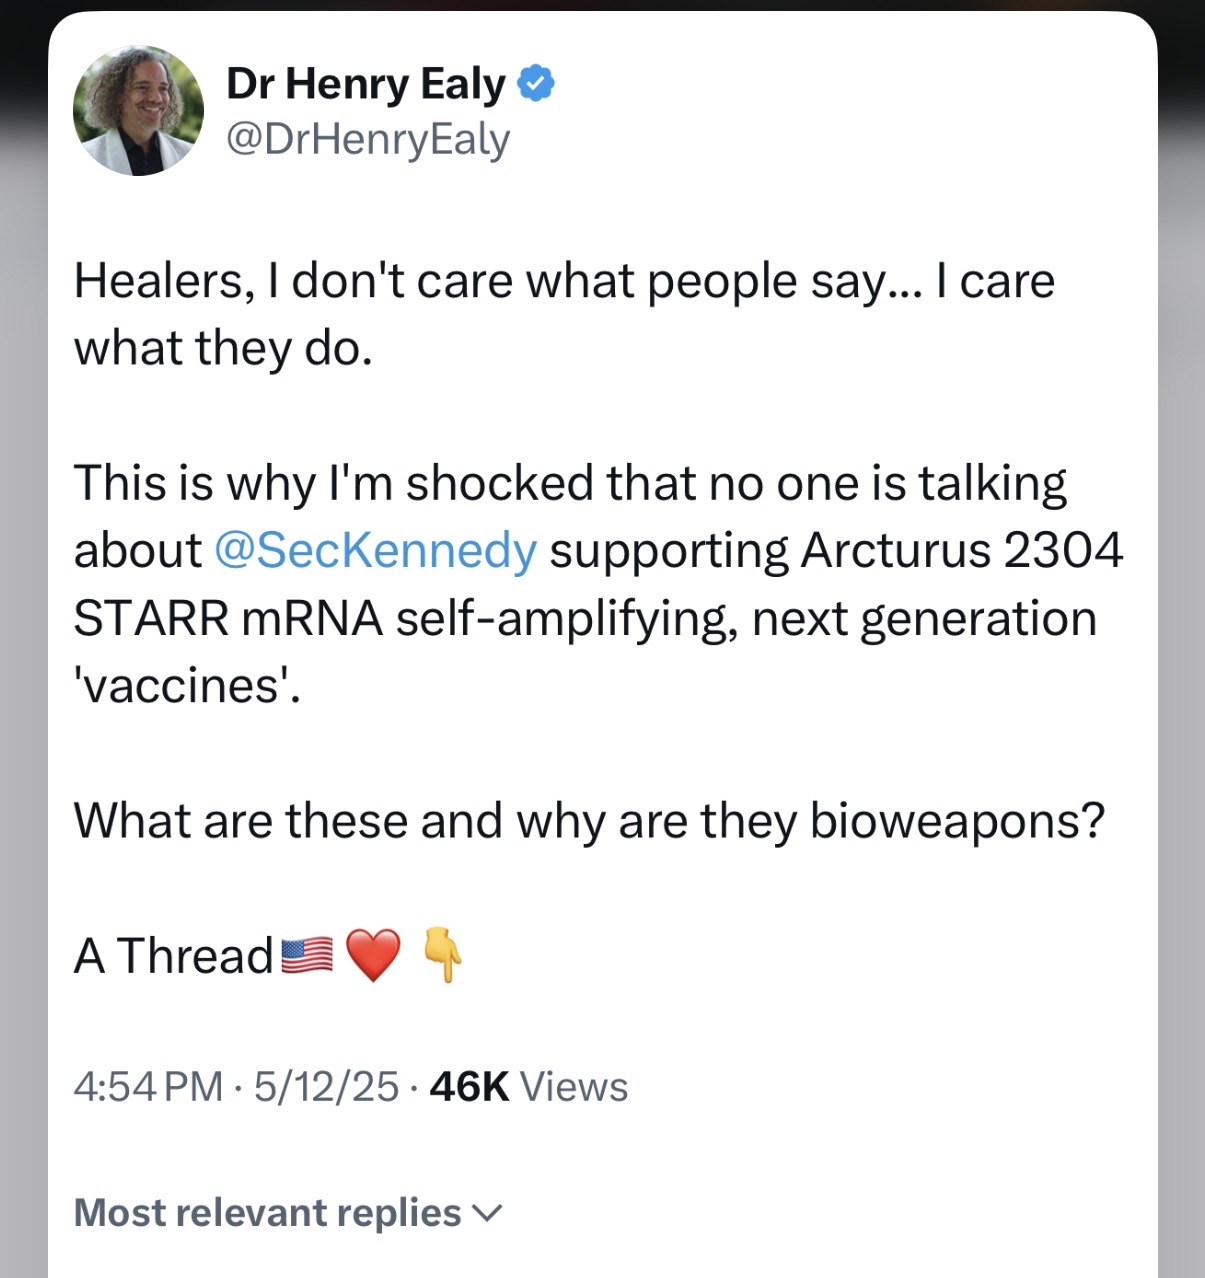Click the American flag emoji
This screenshot has height=1278, width=1205.
306,956
